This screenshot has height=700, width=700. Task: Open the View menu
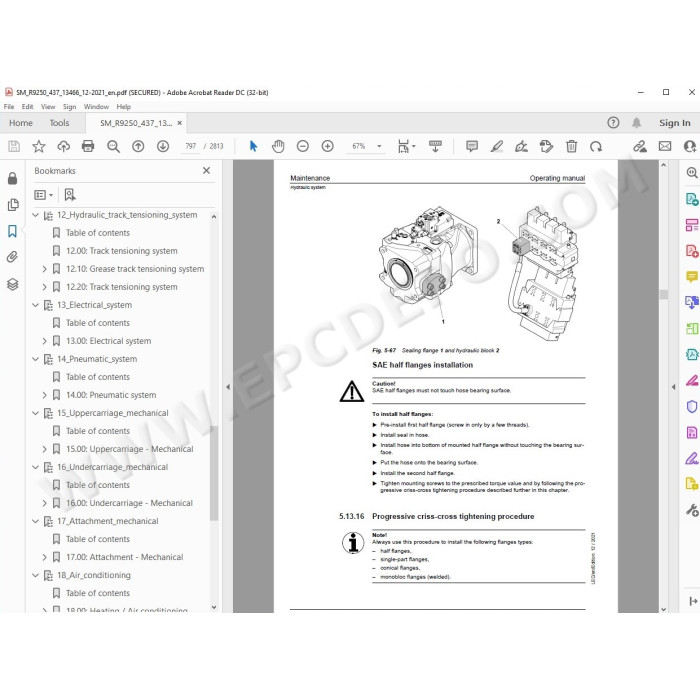point(48,107)
